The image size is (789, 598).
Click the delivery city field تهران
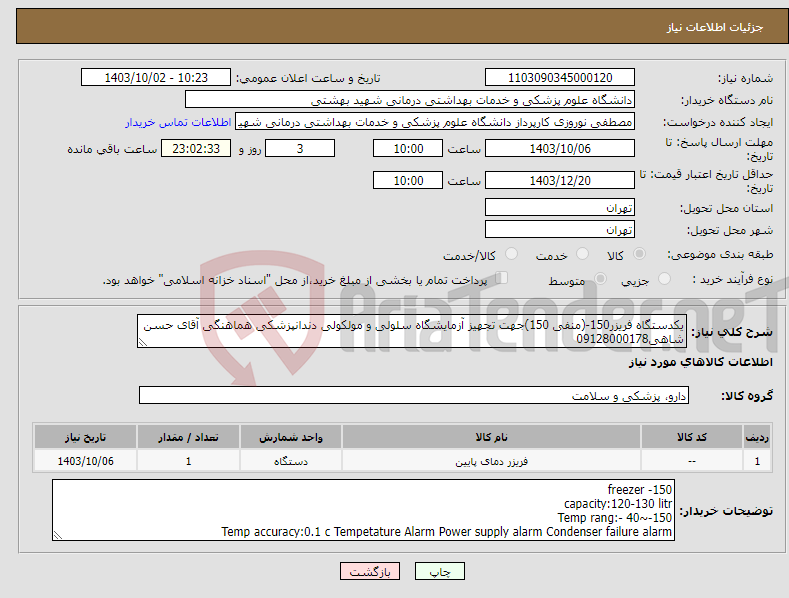click(560, 230)
